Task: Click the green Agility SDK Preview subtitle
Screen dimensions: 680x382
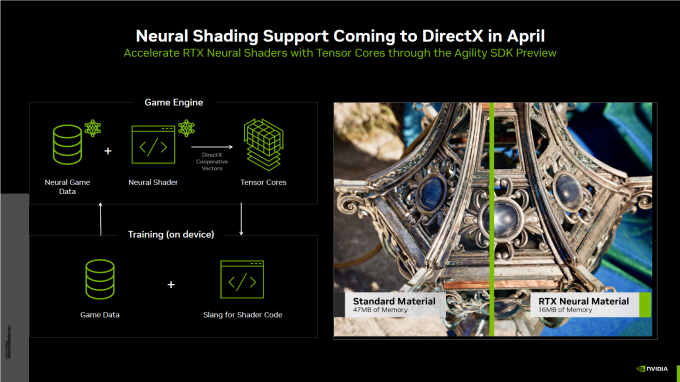Action: coord(340,53)
